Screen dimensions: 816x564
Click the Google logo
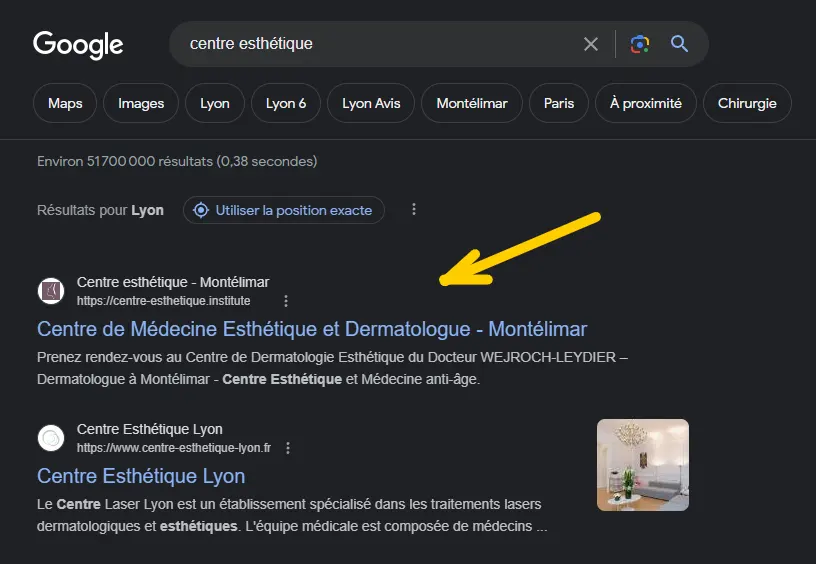(78, 45)
